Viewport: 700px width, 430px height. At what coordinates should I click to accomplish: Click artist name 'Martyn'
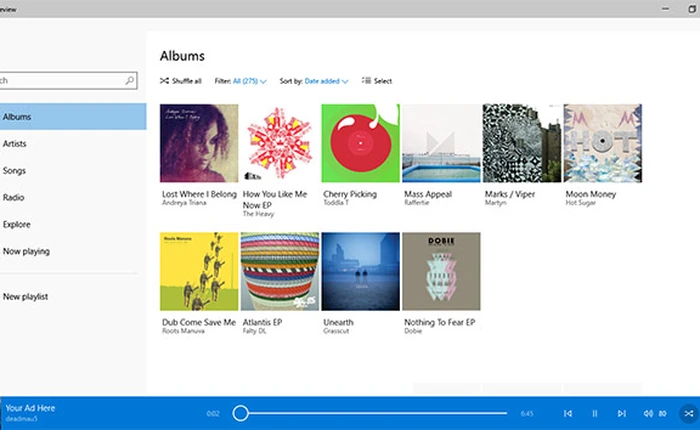point(496,203)
